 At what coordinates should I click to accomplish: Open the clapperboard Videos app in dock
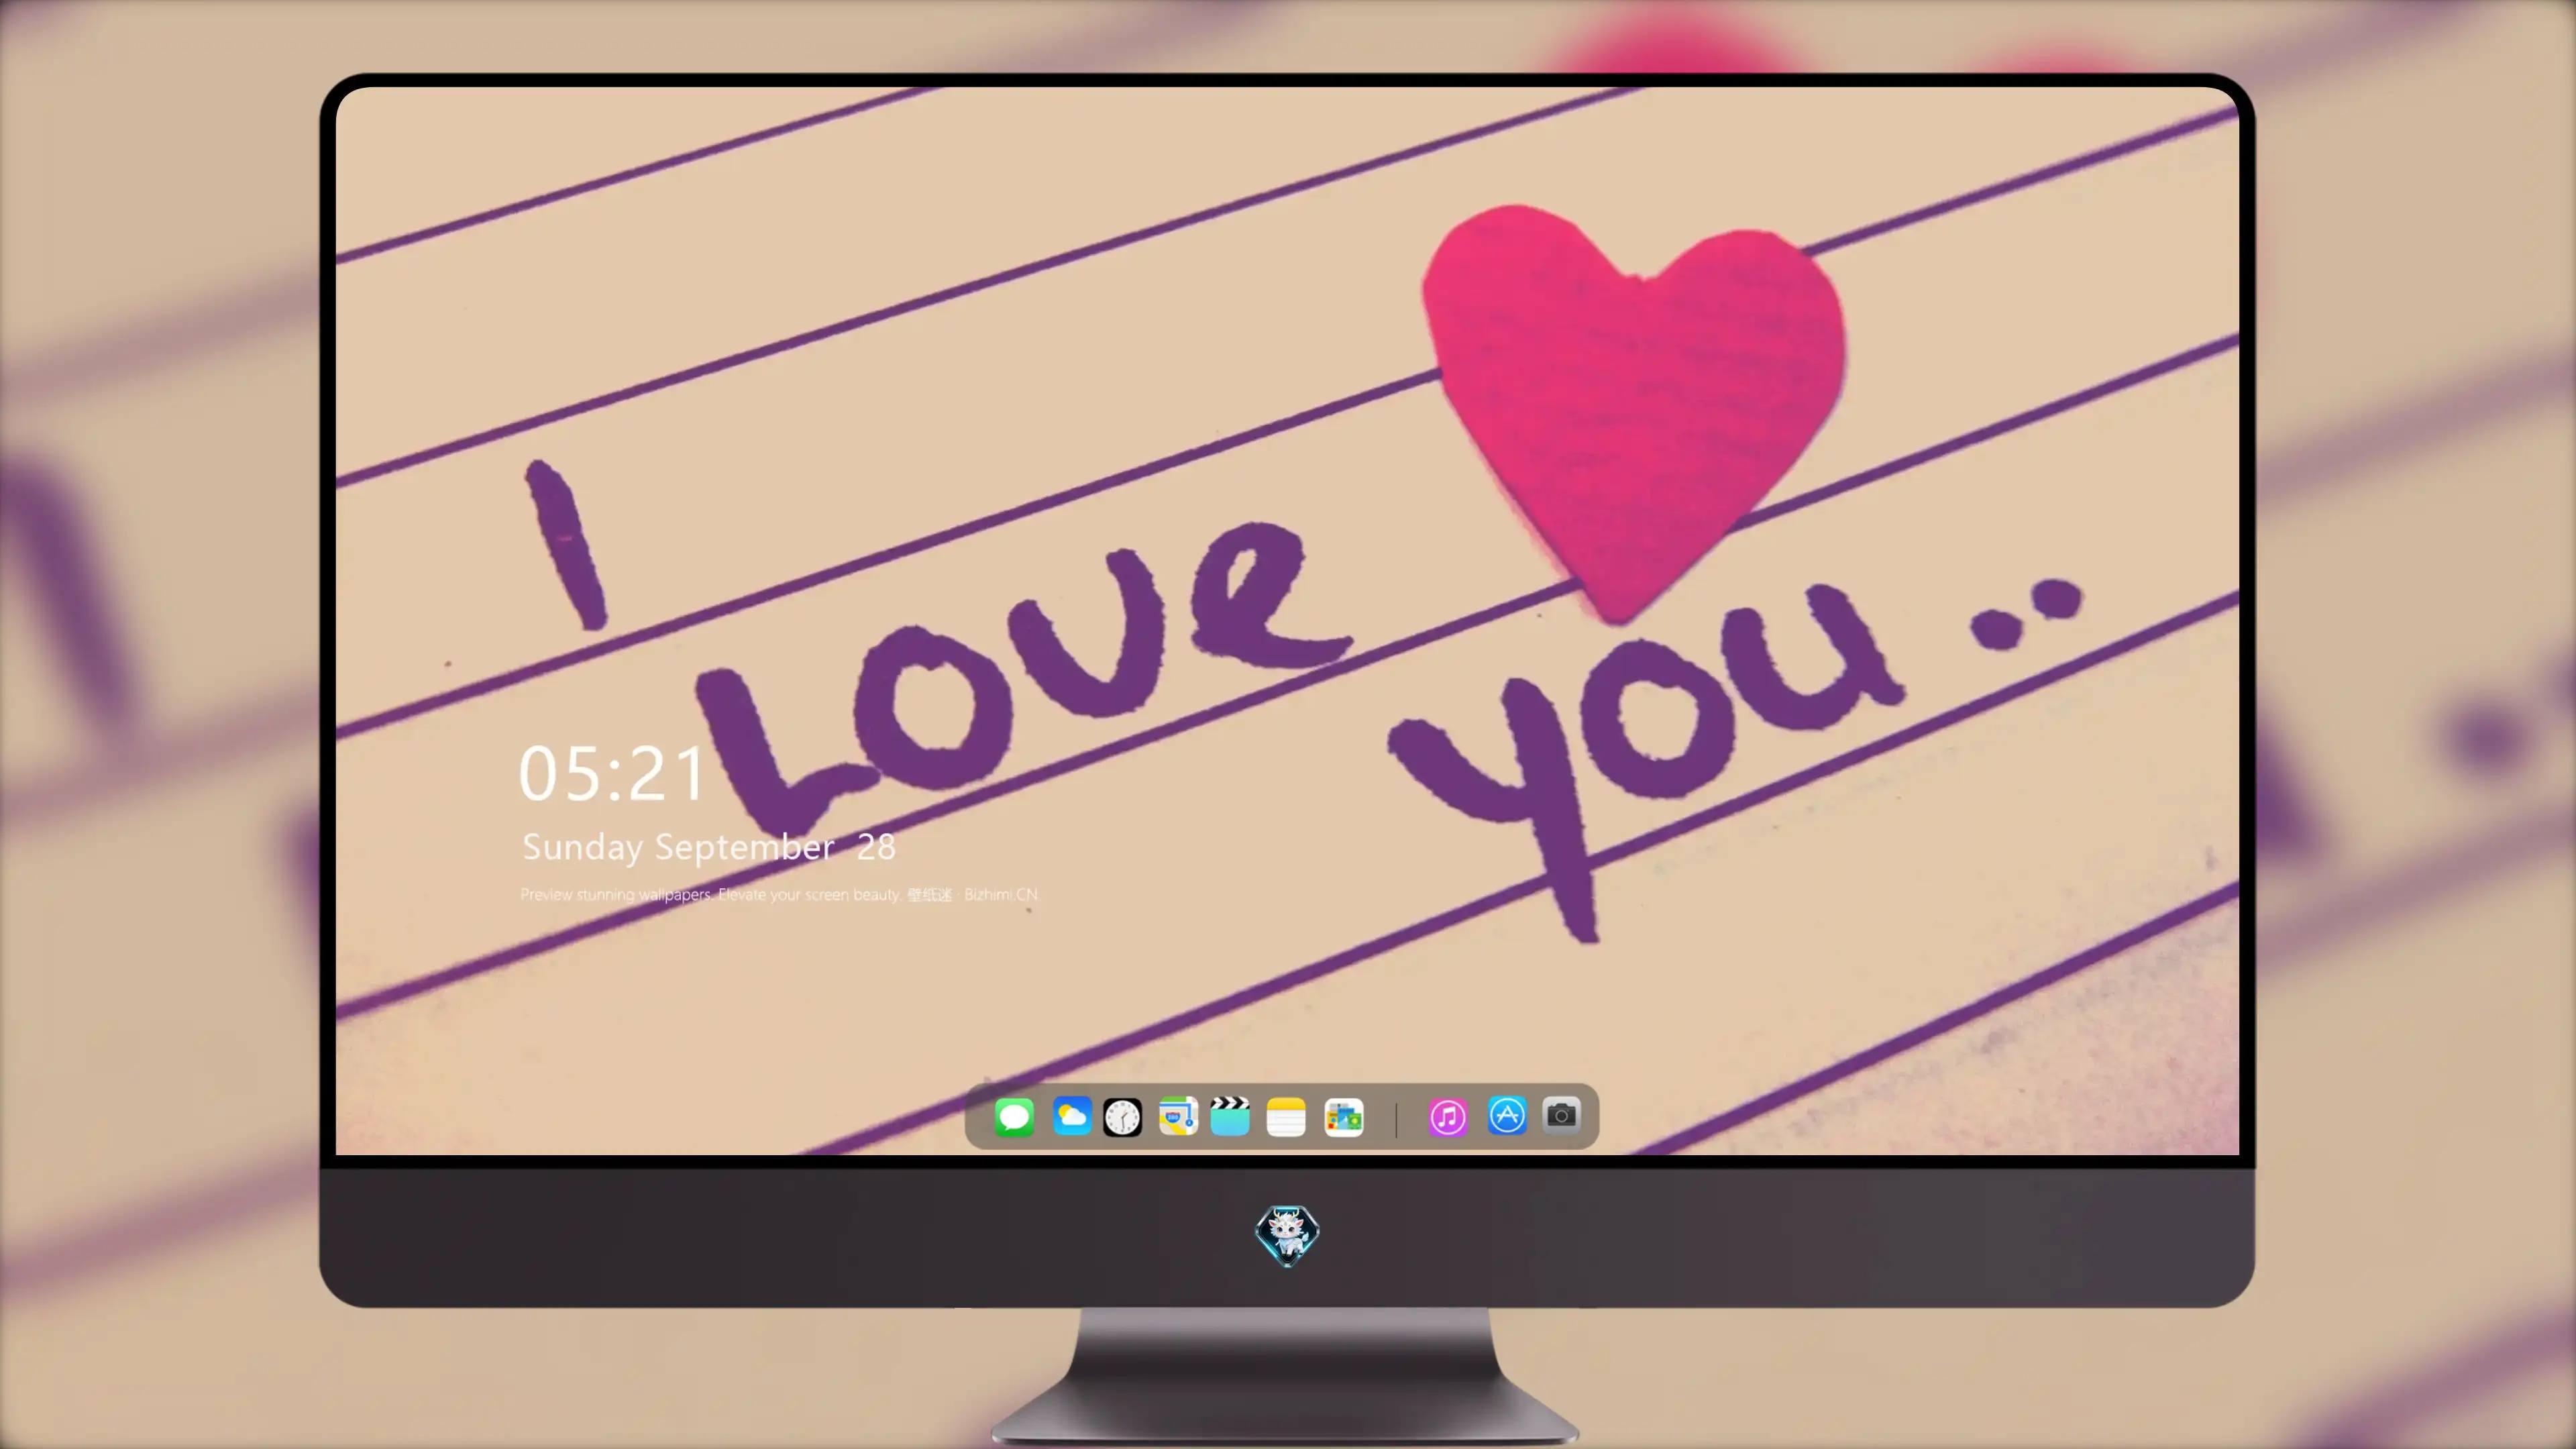[x=1230, y=1116]
